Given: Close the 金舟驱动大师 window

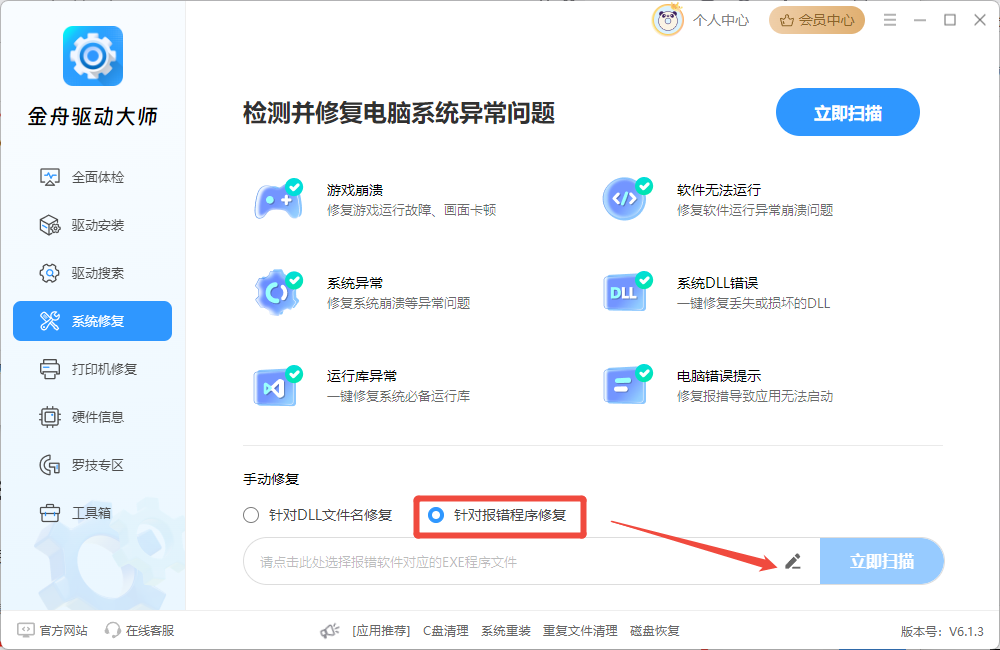Looking at the screenshot, I should (x=980, y=20).
